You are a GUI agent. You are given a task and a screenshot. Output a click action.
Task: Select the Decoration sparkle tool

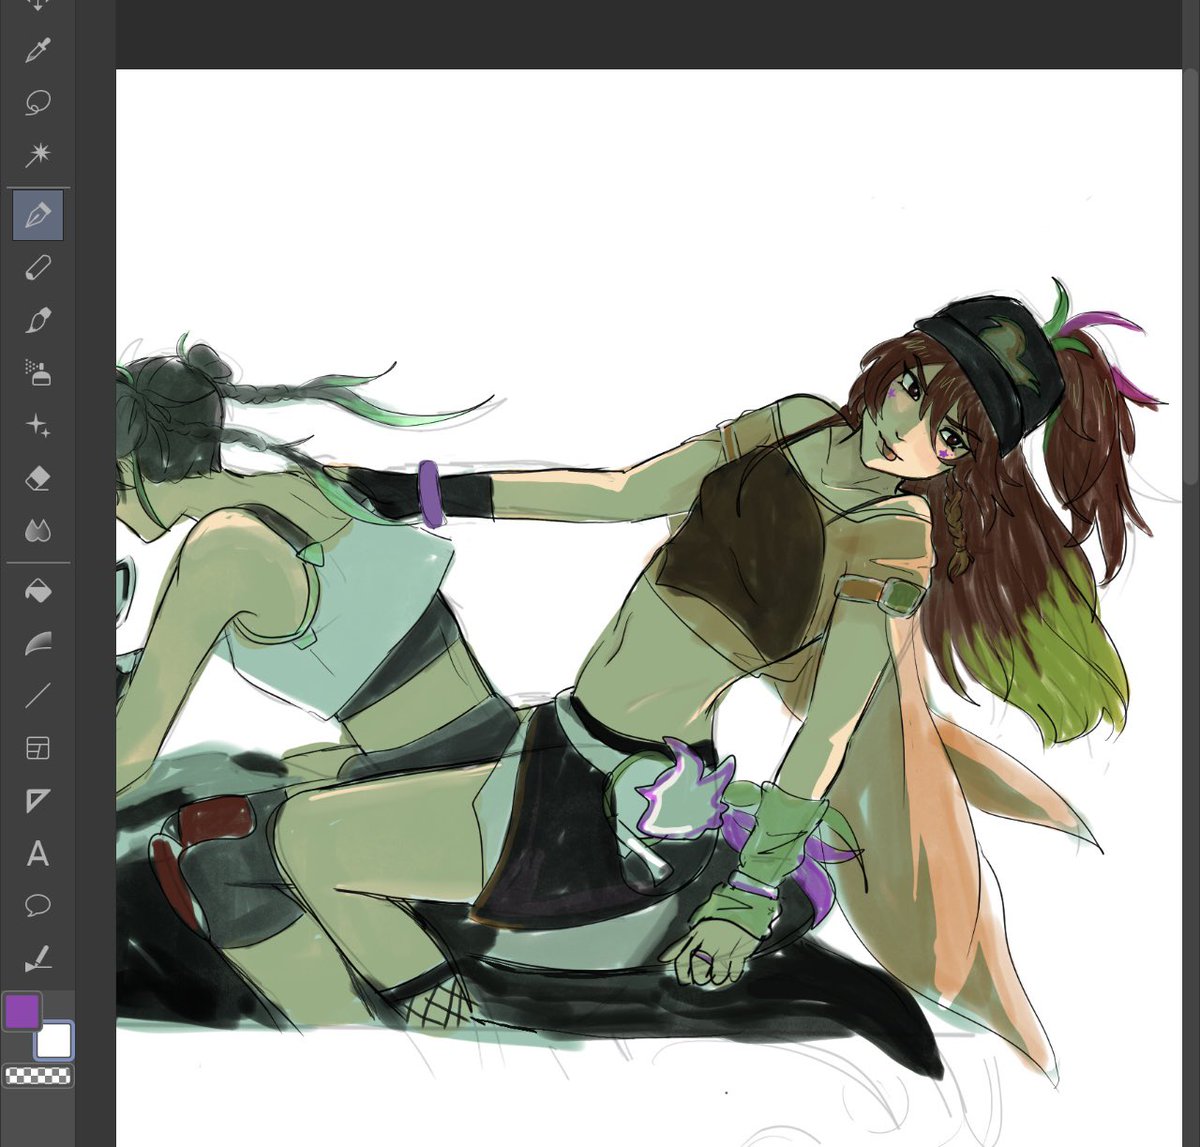pyautogui.click(x=38, y=426)
